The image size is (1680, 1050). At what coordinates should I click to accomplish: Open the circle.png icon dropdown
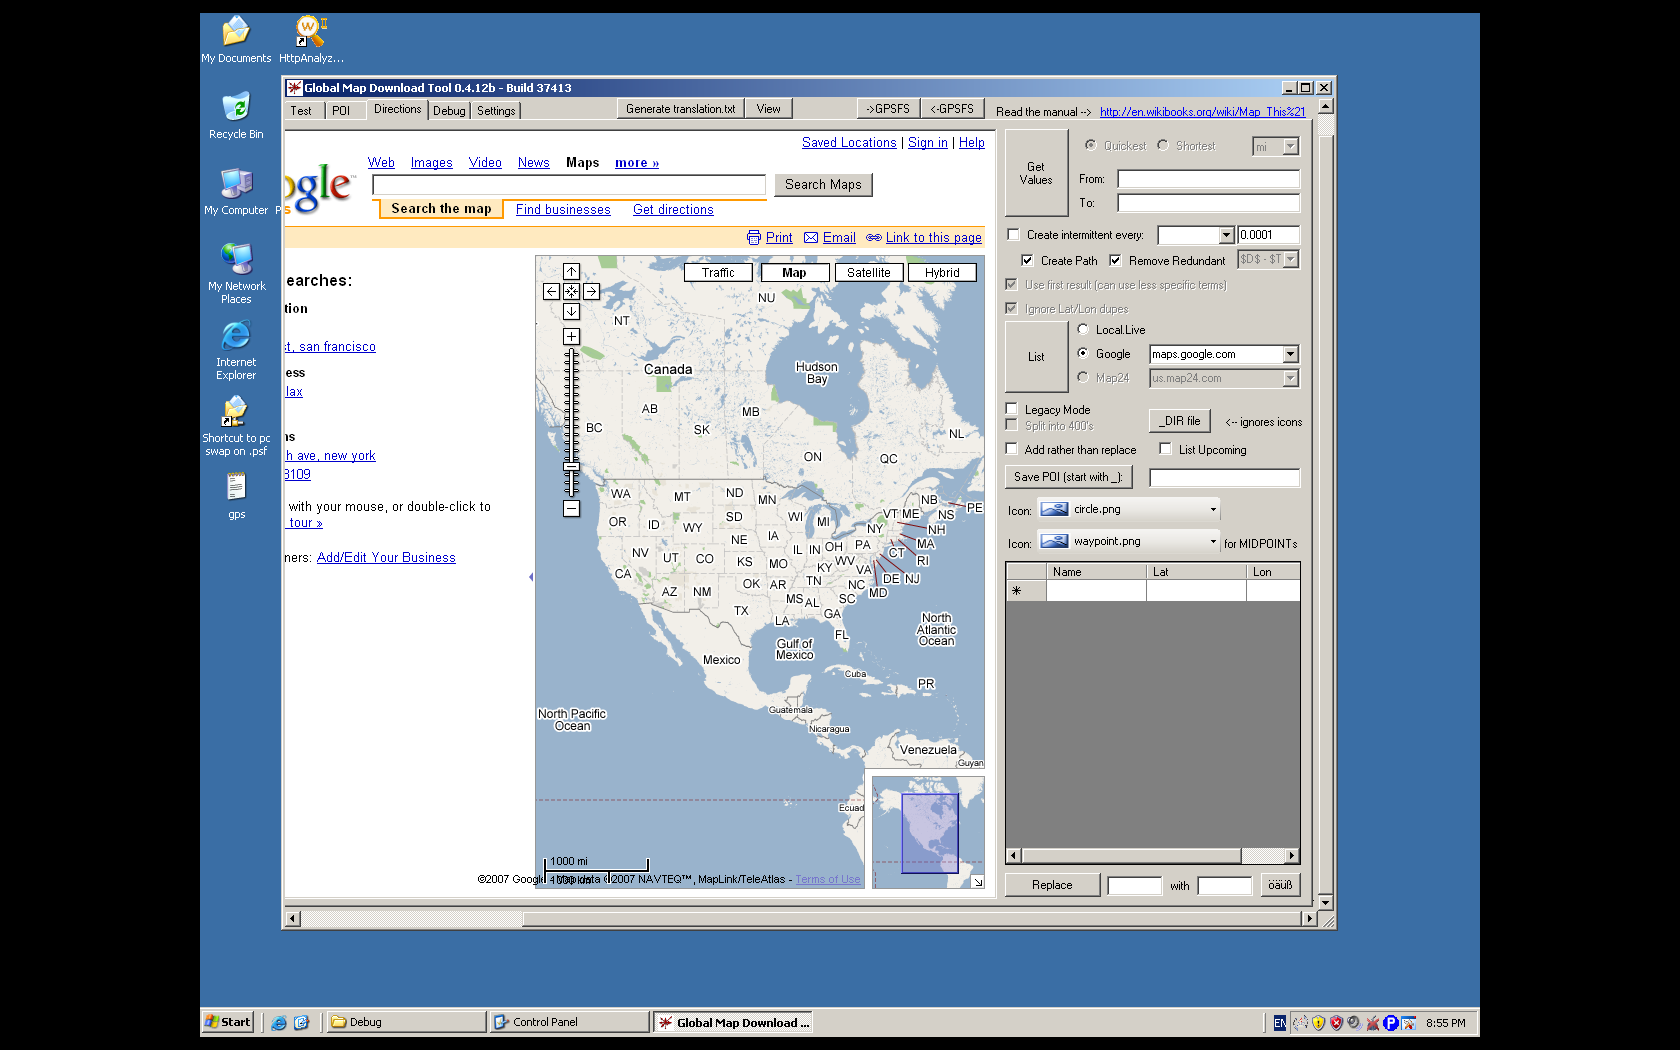pos(1213,509)
